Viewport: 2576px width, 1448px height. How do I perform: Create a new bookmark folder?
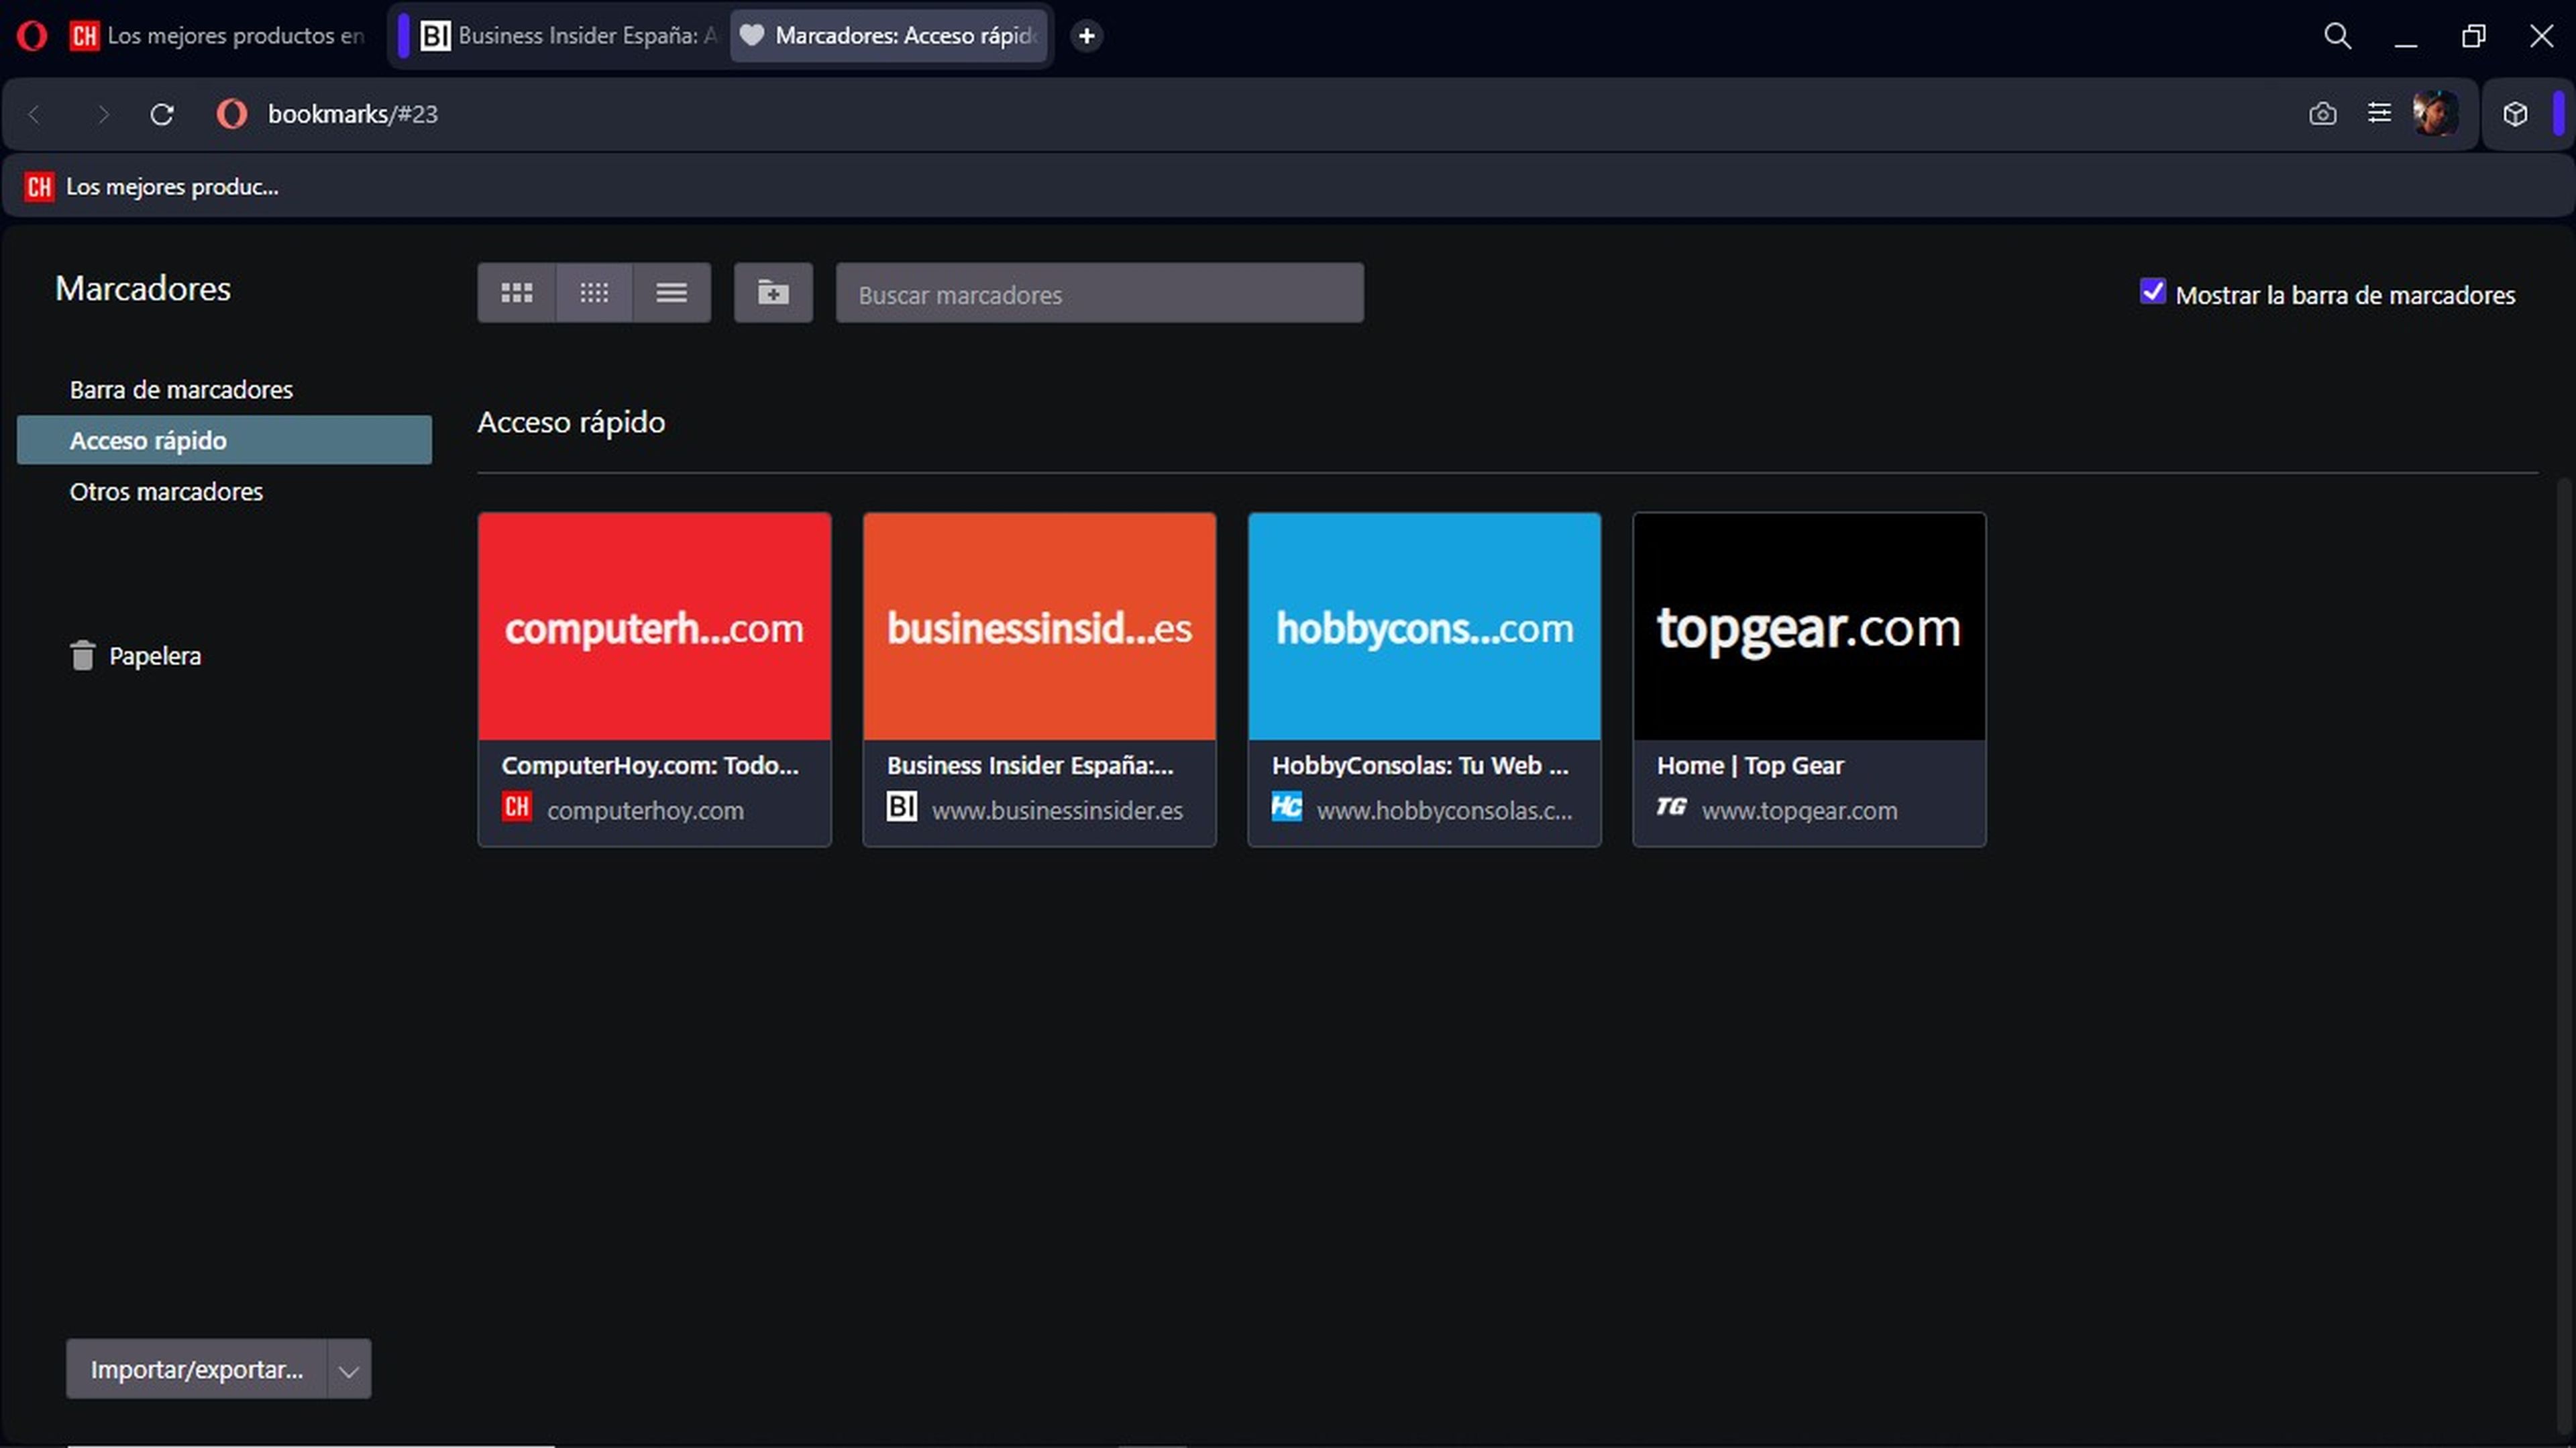click(773, 293)
